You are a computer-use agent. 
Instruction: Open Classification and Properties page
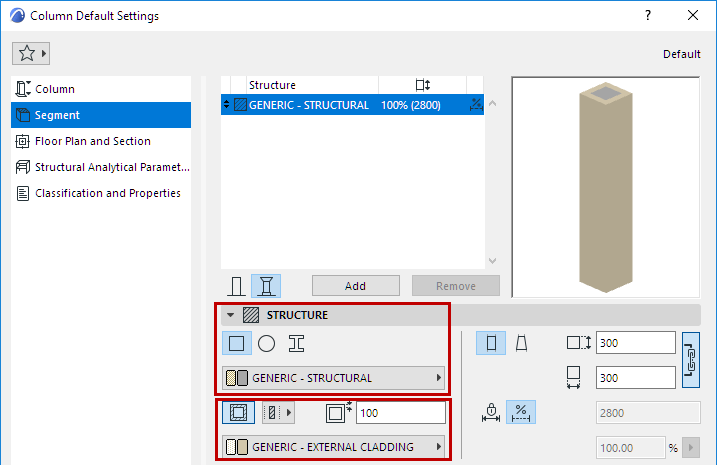[x=101, y=193]
